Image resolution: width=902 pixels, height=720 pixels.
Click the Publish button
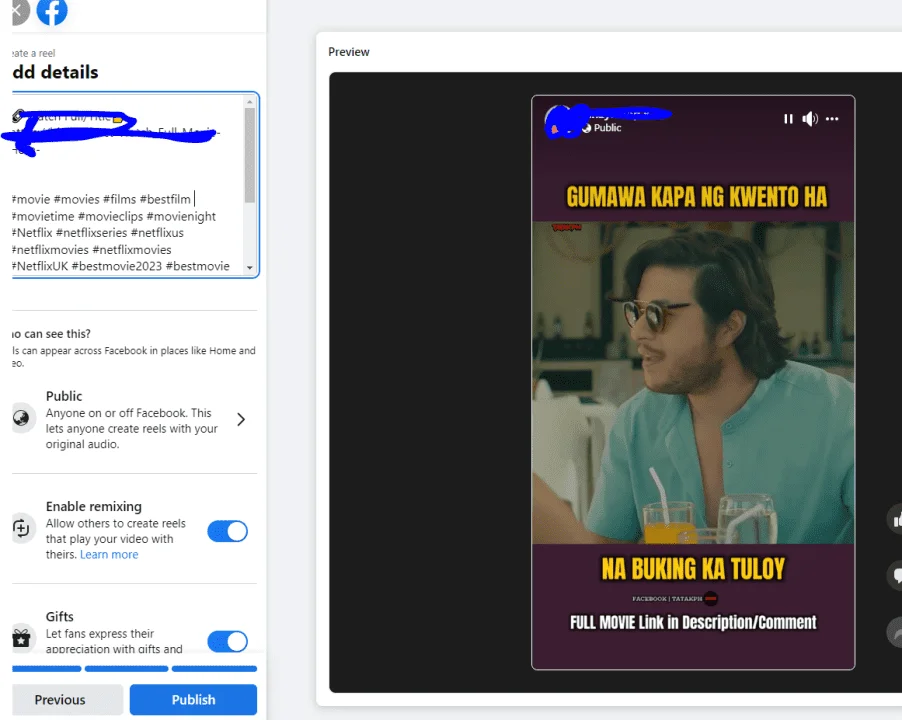tap(193, 700)
